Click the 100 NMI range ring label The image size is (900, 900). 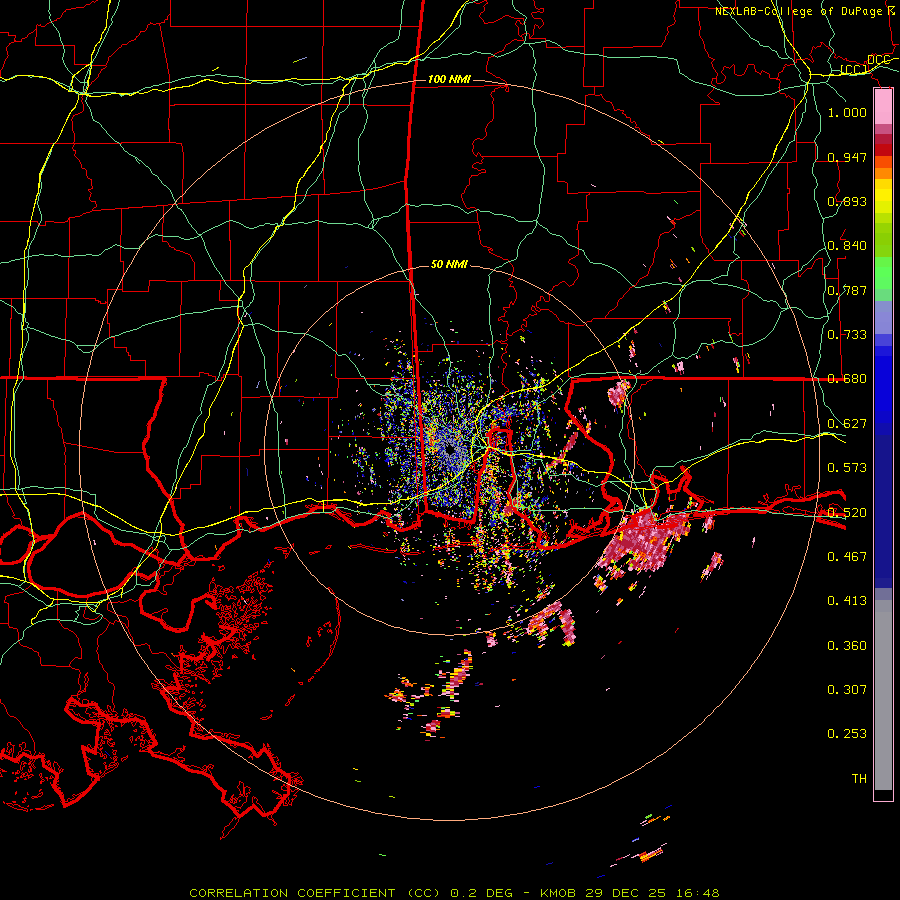[x=449, y=79]
